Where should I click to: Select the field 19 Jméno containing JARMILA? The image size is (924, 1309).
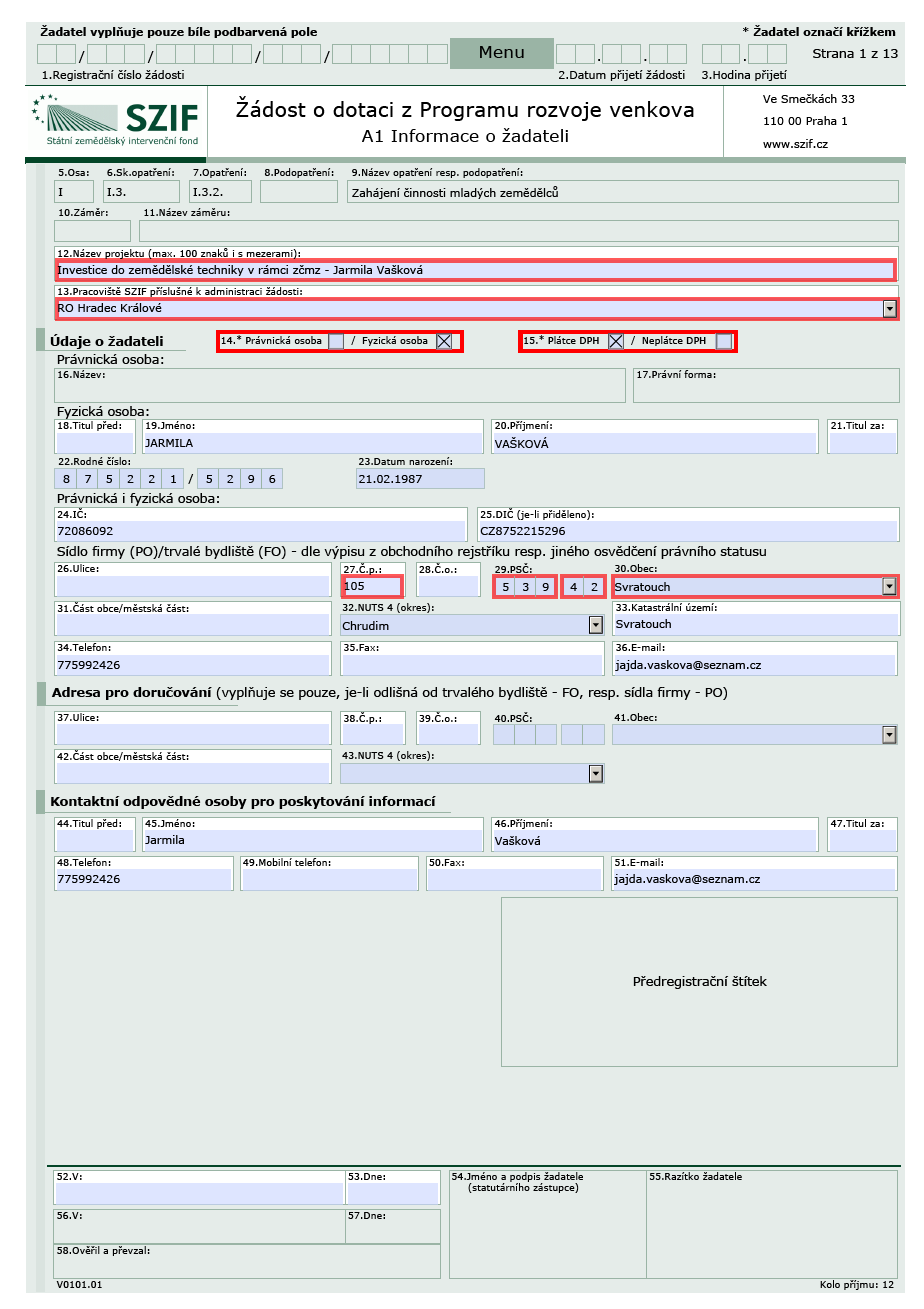click(x=313, y=442)
